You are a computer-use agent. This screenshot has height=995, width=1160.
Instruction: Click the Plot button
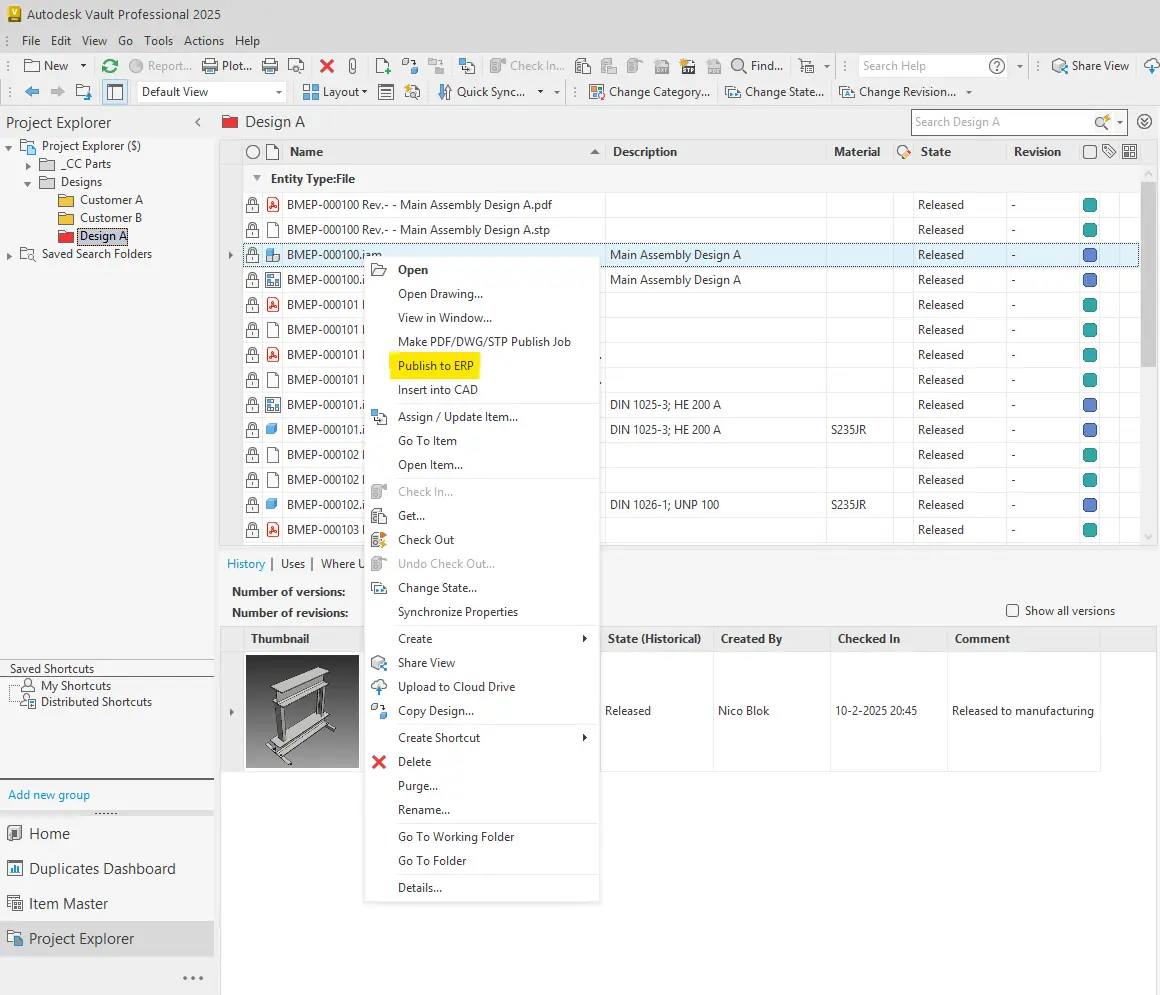pyautogui.click(x=227, y=66)
